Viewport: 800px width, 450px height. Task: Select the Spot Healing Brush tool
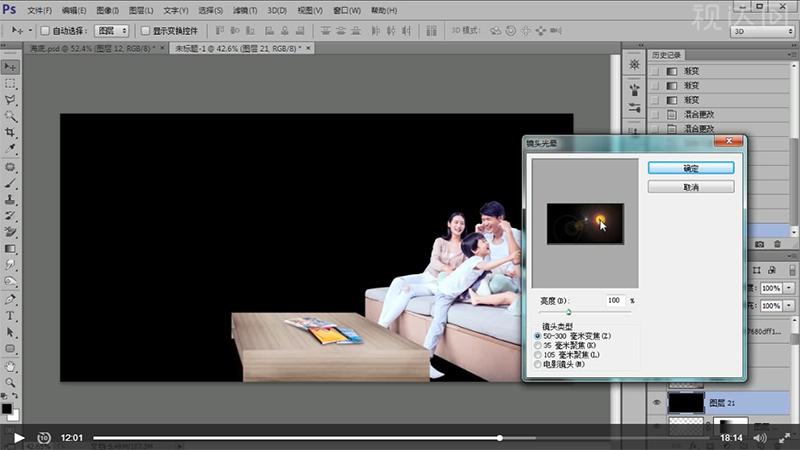(x=10, y=167)
